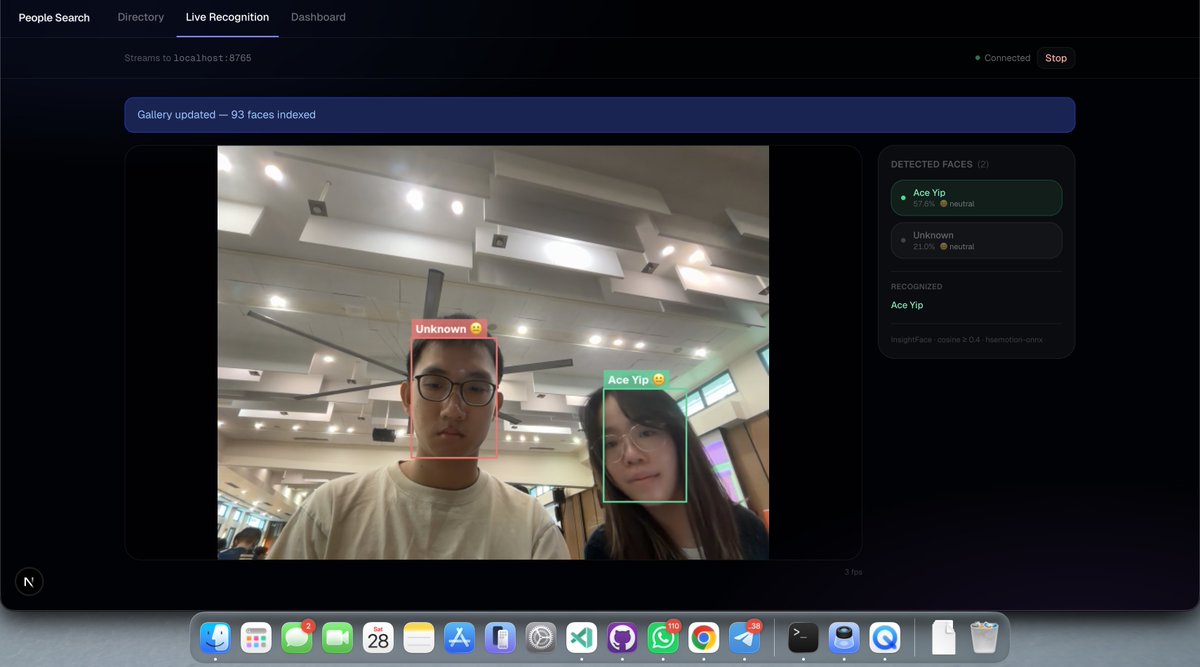The width and height of the screenshot is (1200, 667).
Task: Open the Trash
Action: click(x=985, y=637)
